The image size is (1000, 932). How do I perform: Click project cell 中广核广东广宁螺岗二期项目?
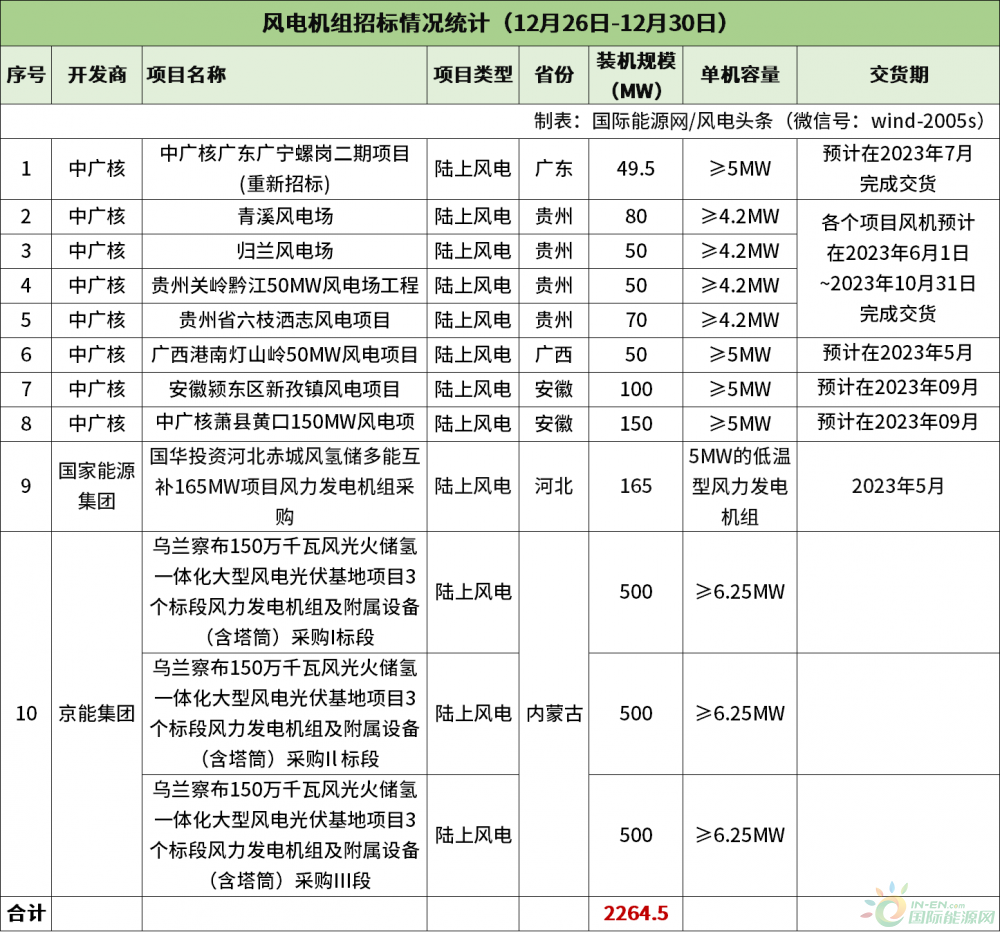point(284,168)
